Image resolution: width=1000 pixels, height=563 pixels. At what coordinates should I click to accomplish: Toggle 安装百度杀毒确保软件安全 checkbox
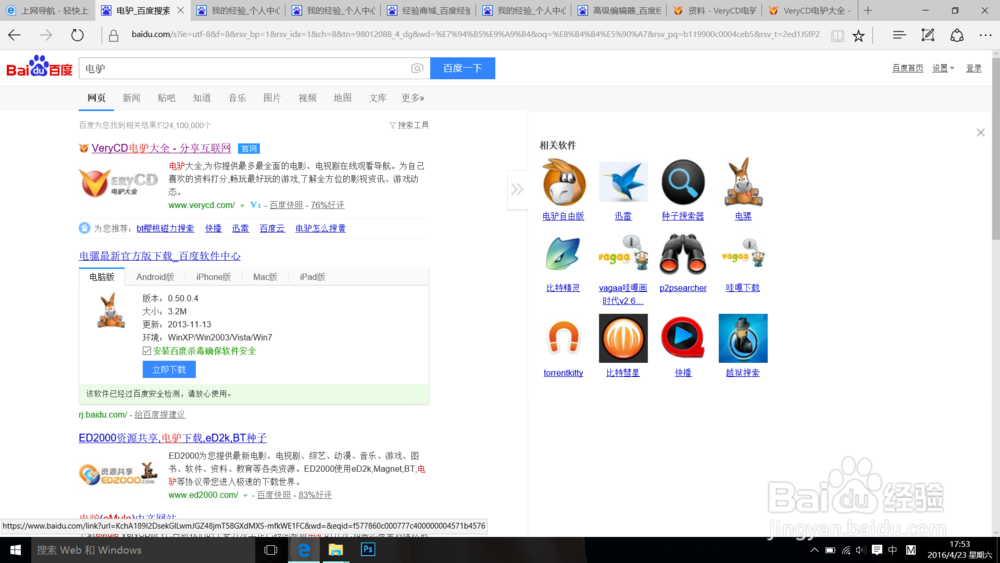(147, 351)
